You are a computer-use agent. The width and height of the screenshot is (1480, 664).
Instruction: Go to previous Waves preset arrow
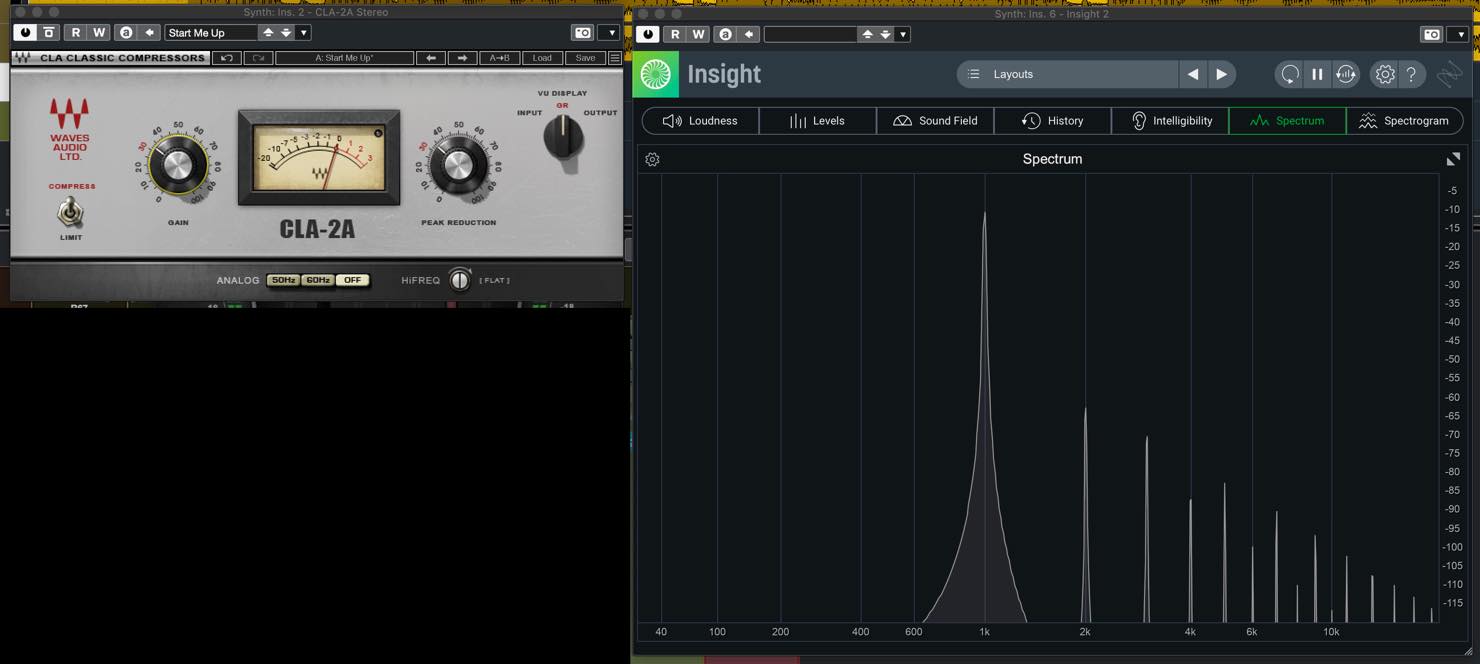click(x=431, y=58)
